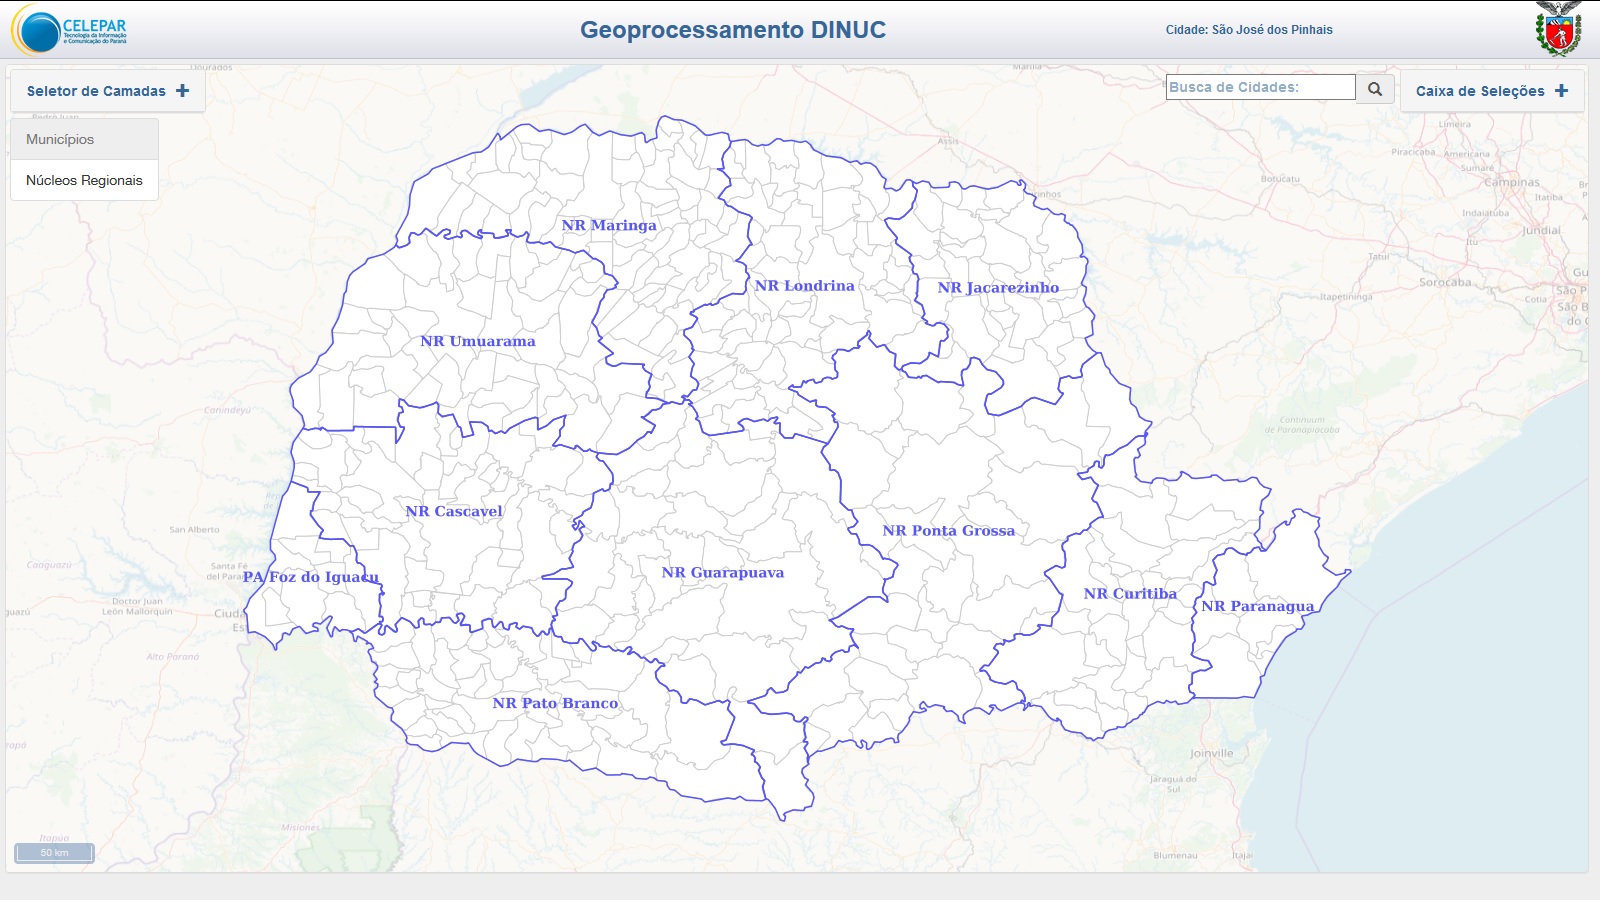
Task: Click the Geoprocessamento DINUC title
Action: (733, 30)
